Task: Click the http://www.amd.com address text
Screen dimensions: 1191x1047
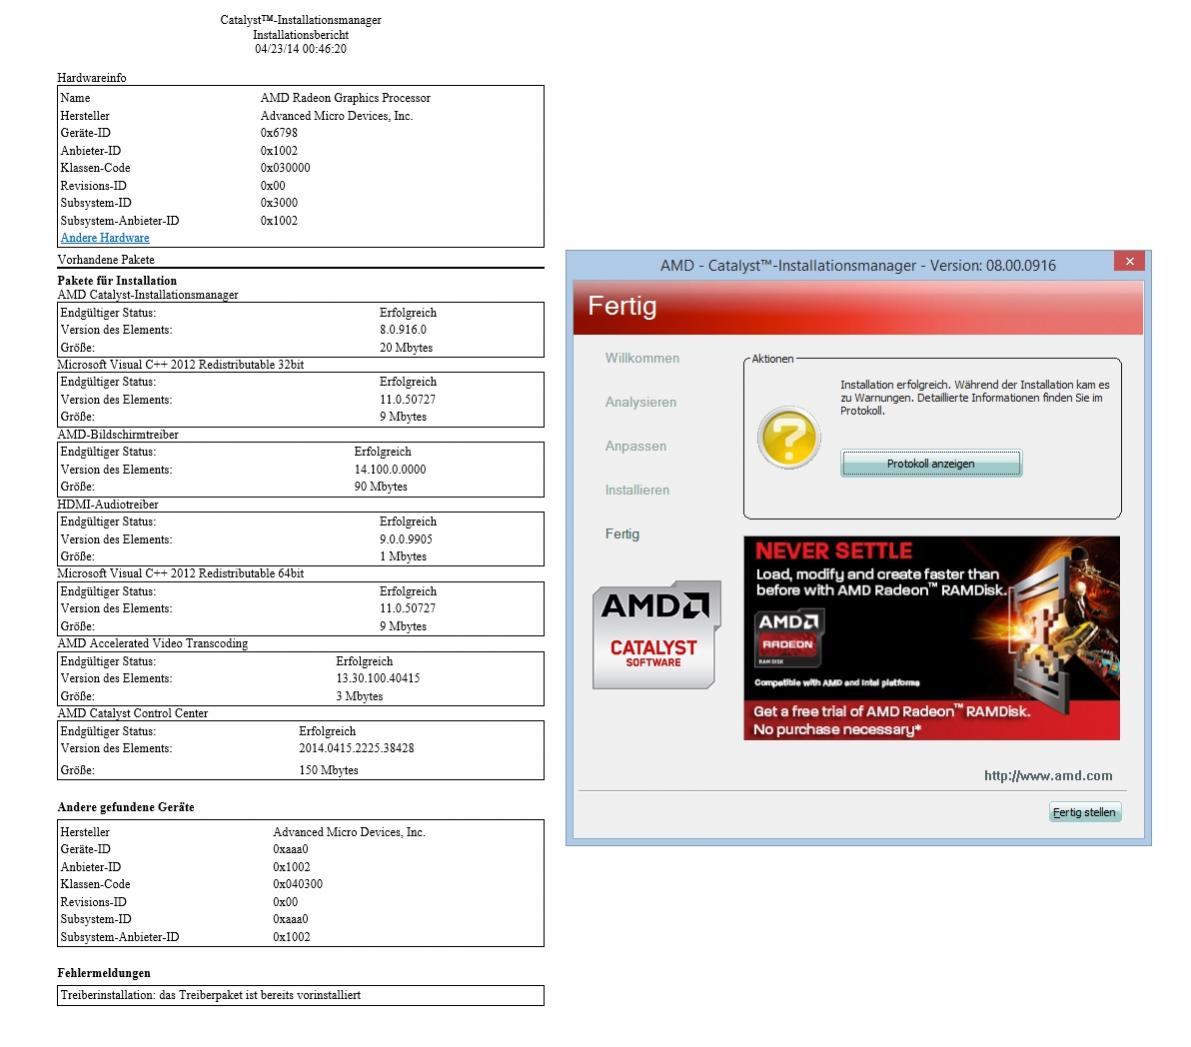Action: 1047,776
